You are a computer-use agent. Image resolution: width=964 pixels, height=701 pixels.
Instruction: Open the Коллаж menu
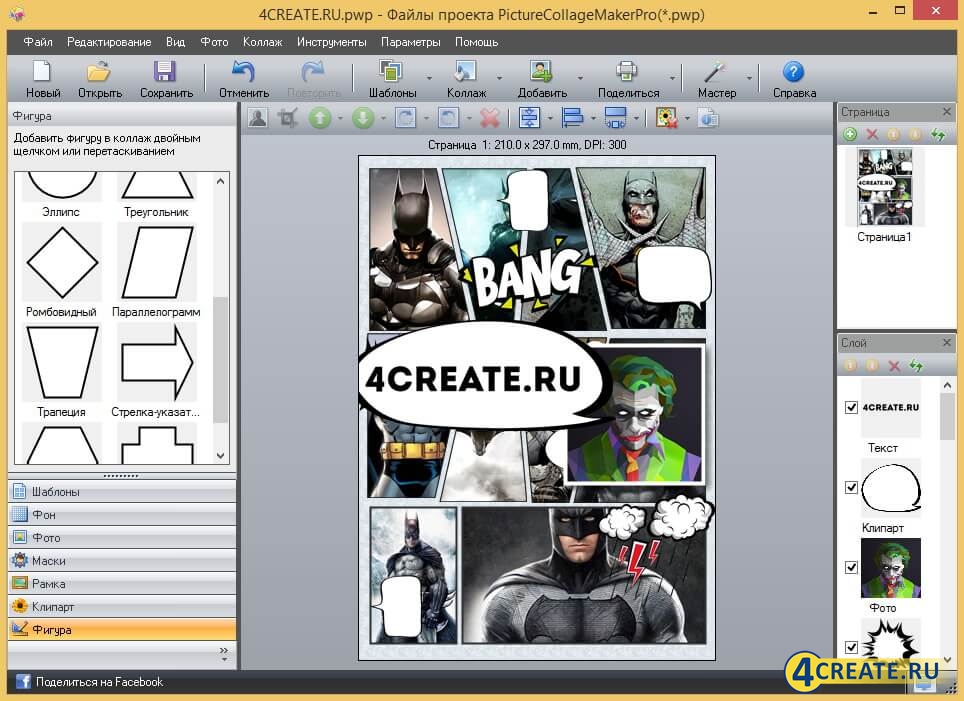[262, 42]
